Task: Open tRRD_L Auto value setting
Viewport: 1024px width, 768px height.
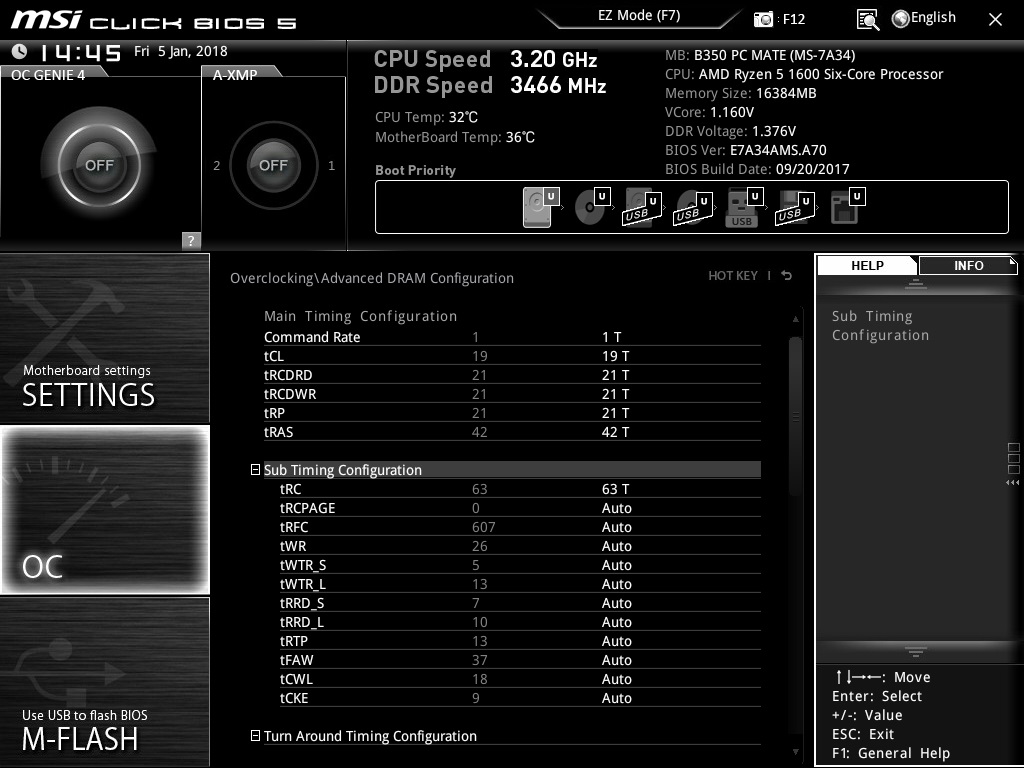Action: coord(616,622)
